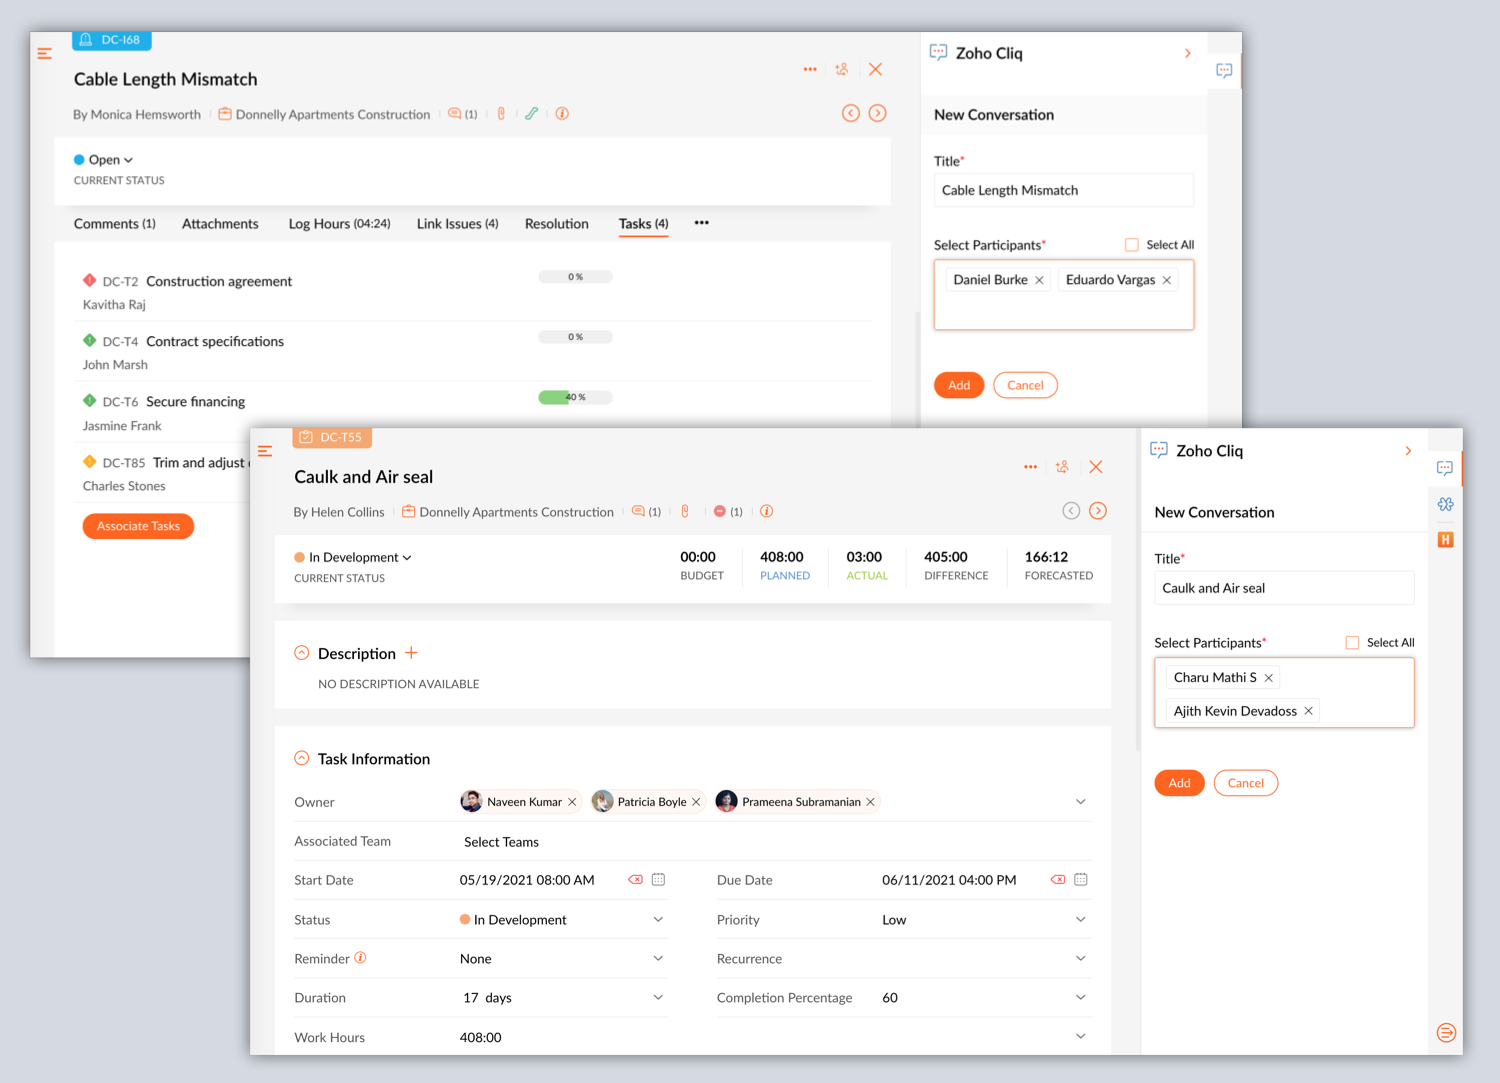Open hamburger menu in Cable Length Mismatch panel
The image size is (1500, 1083).
coord(44,54)
